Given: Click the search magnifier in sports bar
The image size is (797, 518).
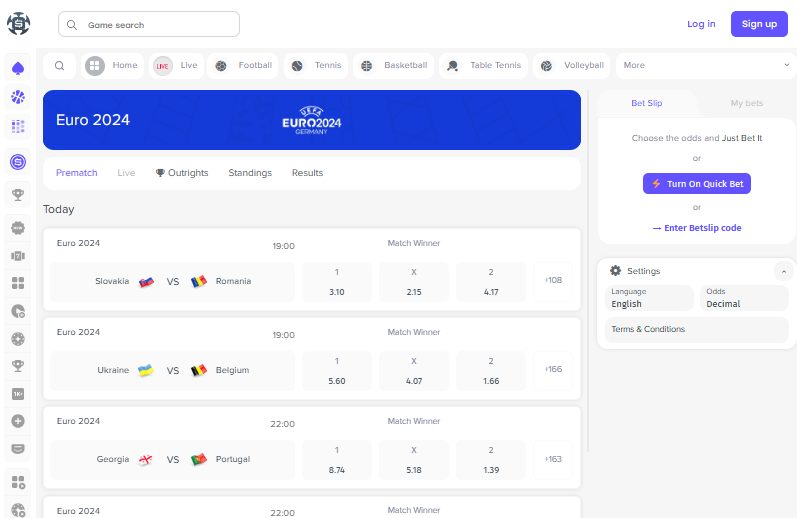Looking at the screenshot, I should tap(59, 66).
